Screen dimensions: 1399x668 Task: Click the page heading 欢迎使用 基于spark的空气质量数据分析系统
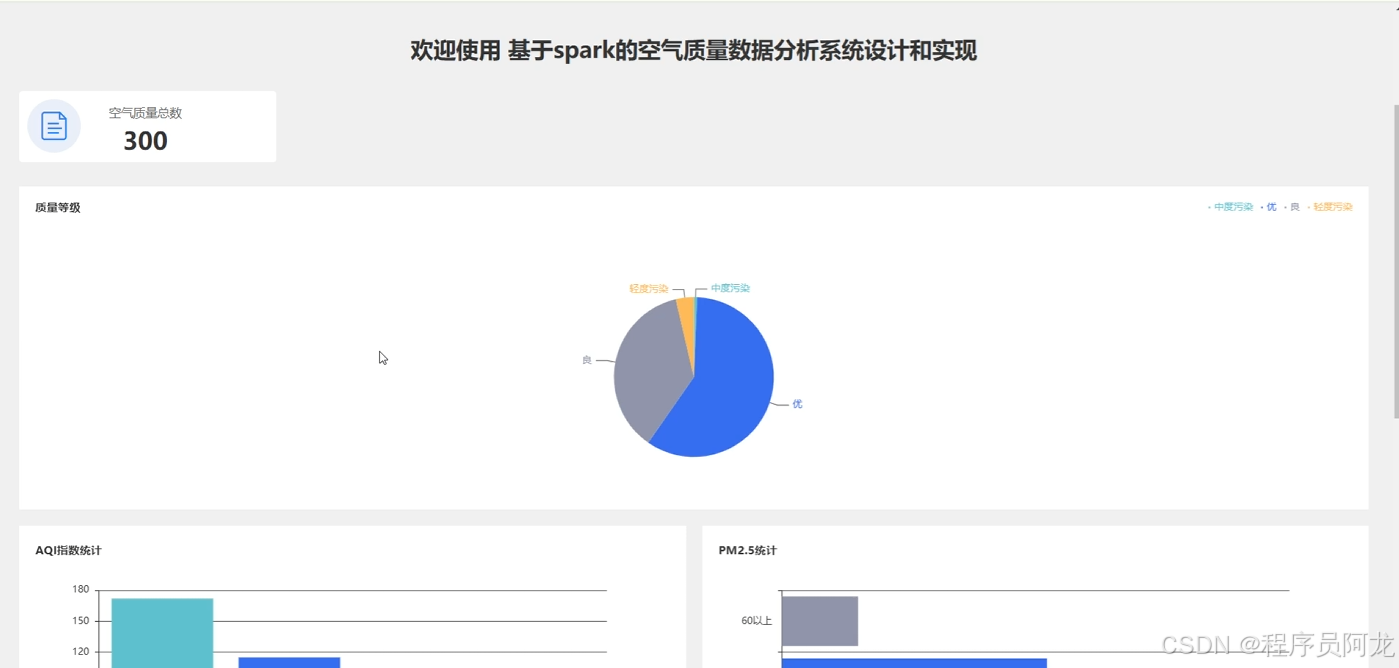[x=693, y=51]
